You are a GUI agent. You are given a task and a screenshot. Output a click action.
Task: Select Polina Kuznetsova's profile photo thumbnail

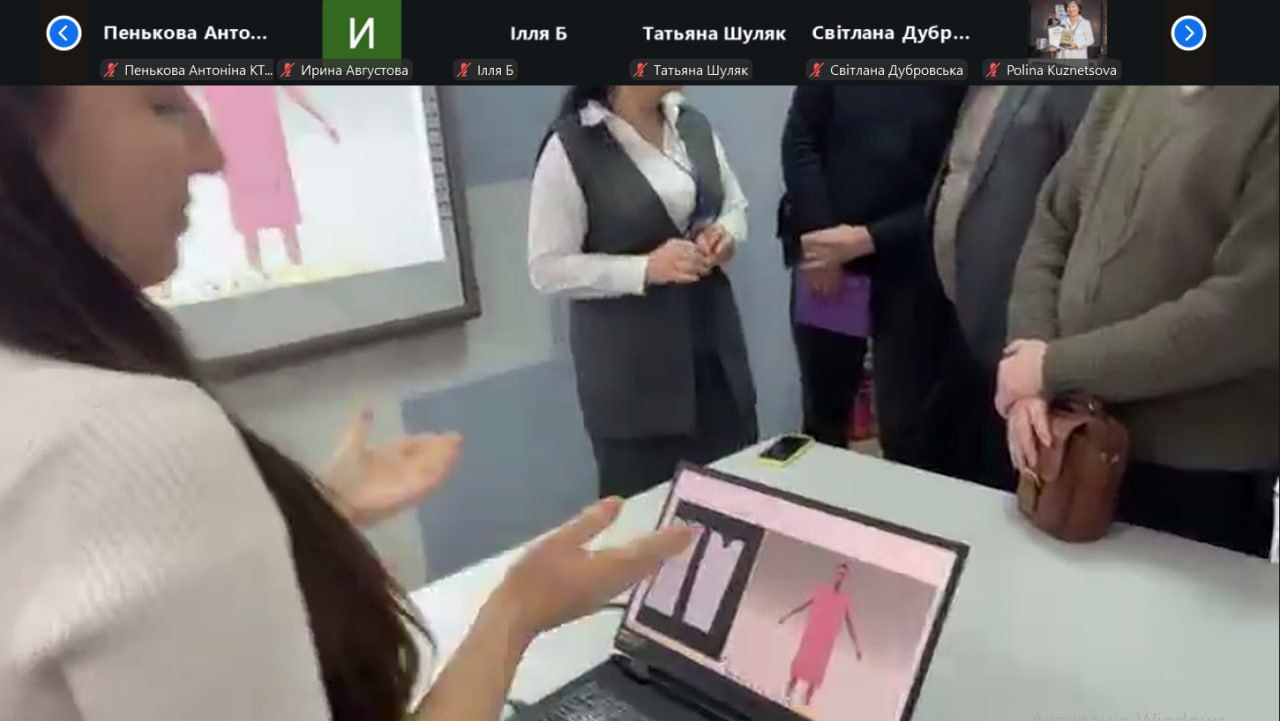point(1068,29)
